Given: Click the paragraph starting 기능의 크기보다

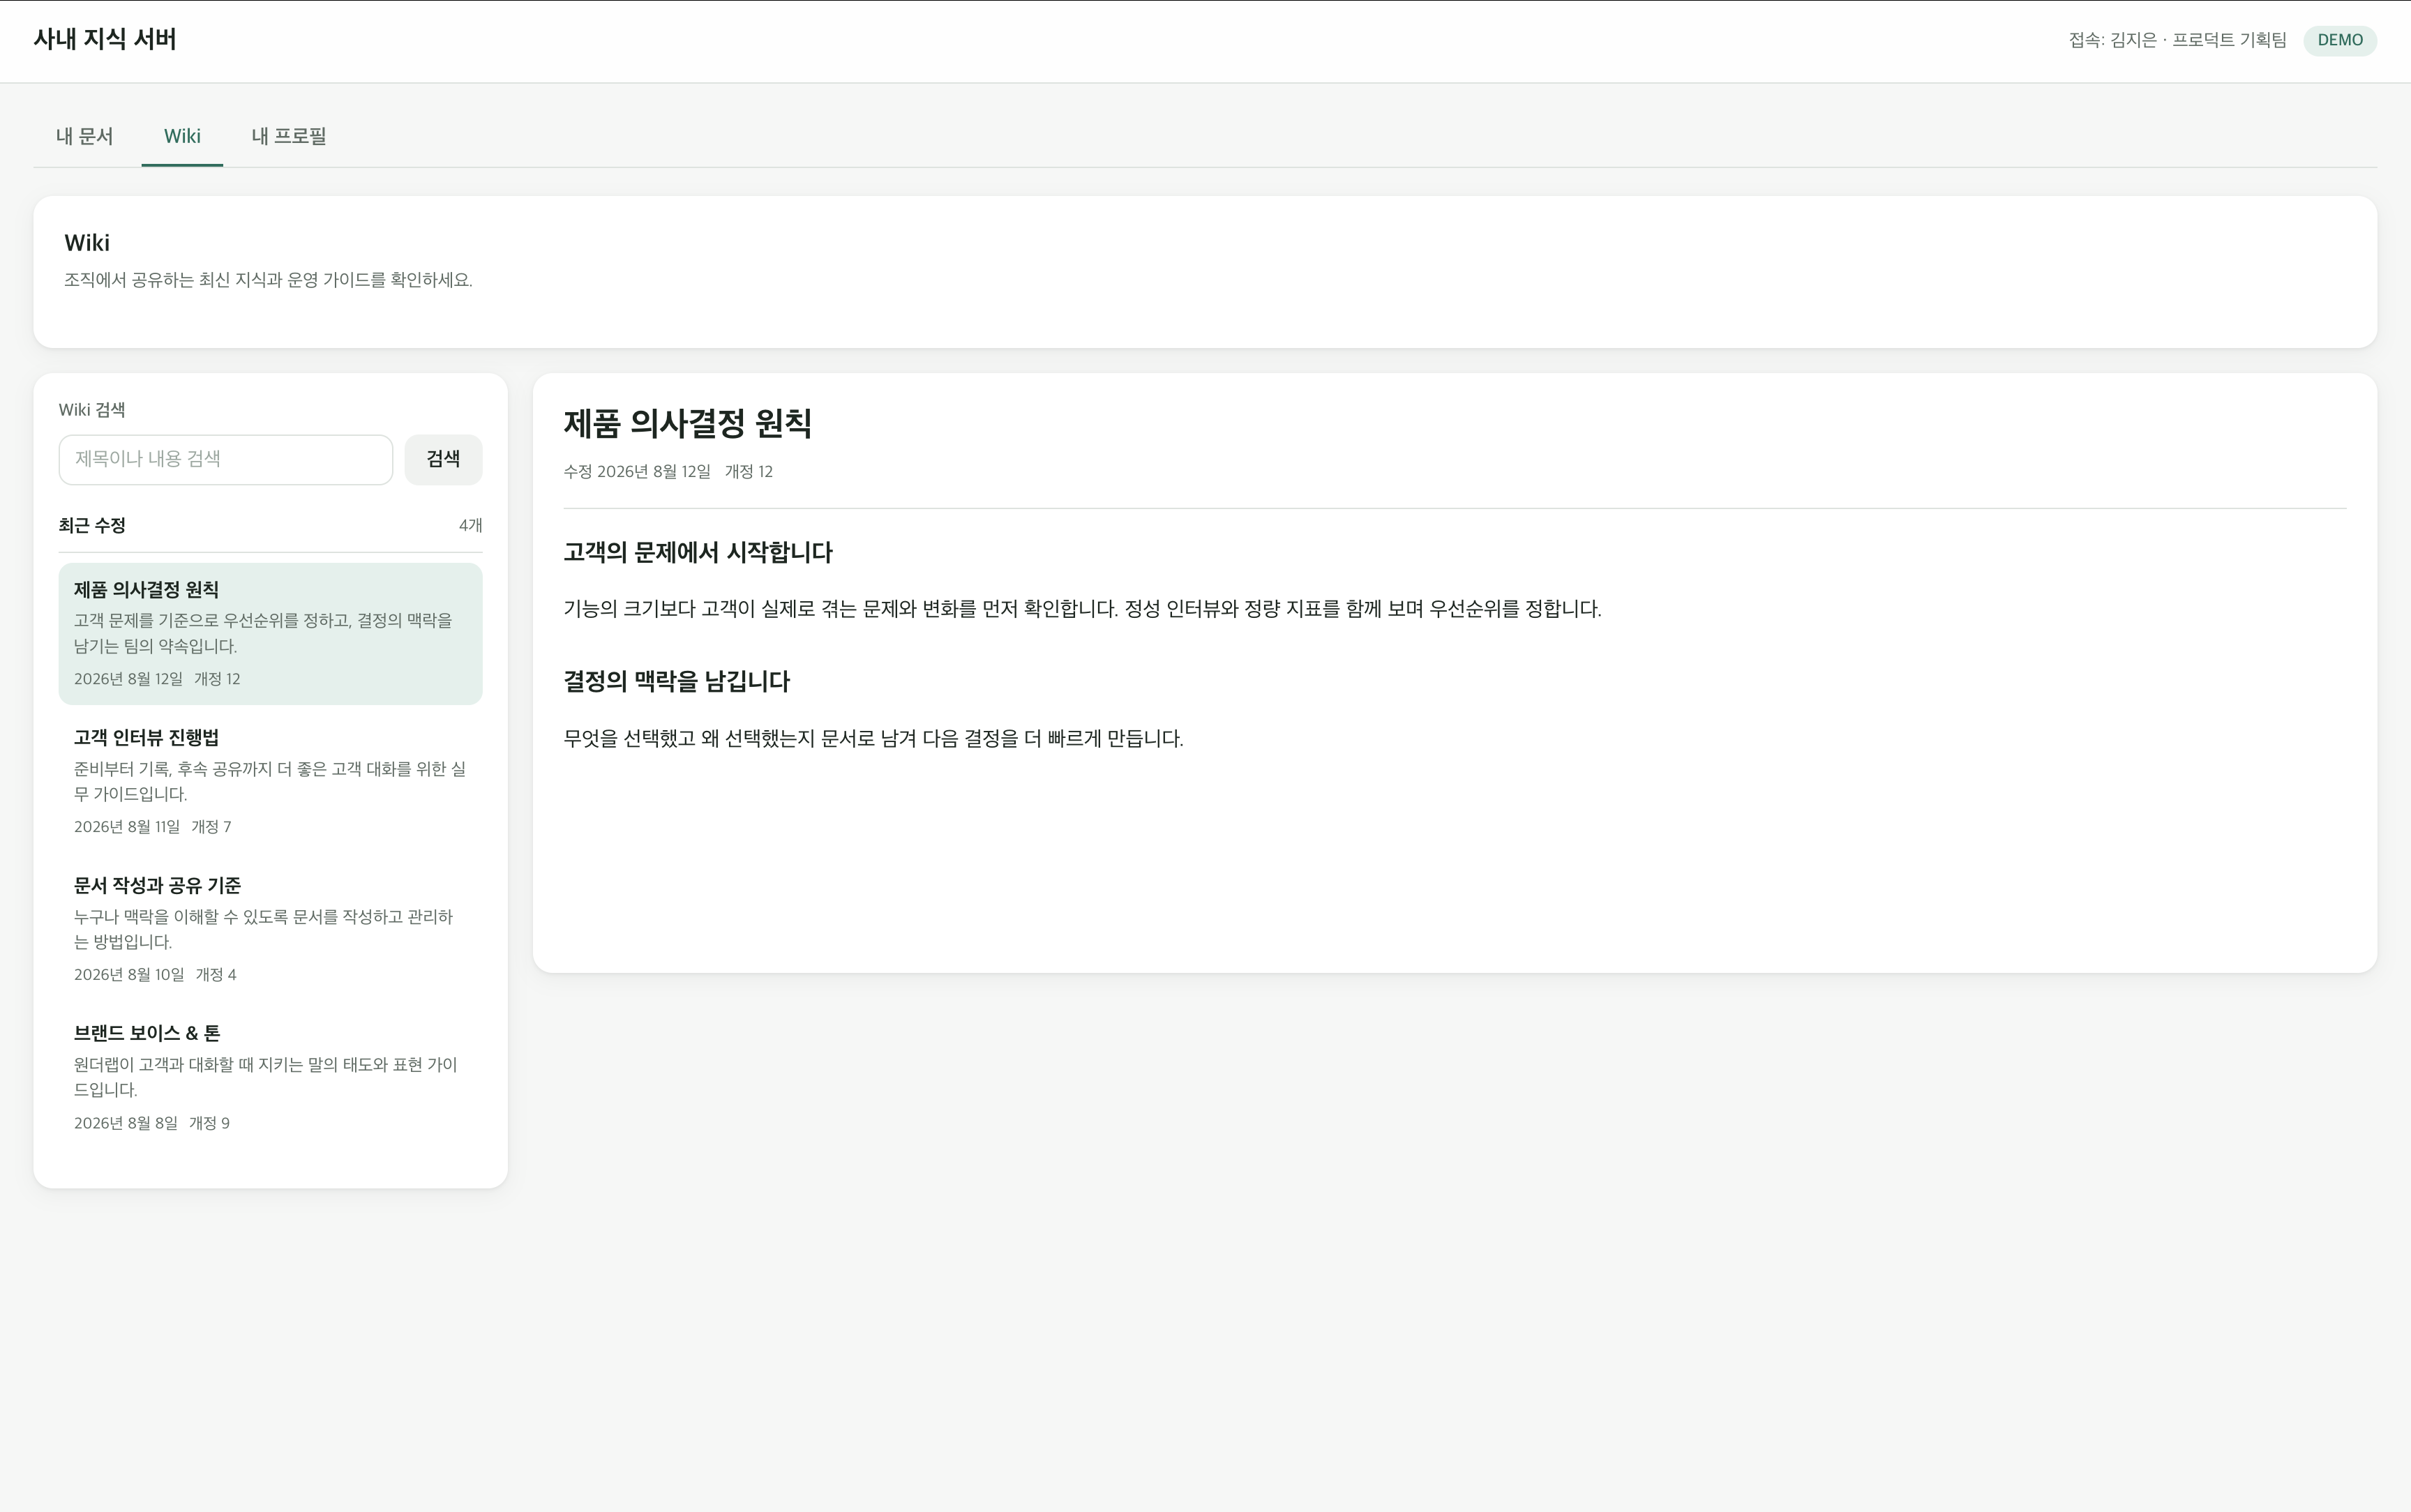Looking at the screenshot, I should click(x=1082, y=609).
